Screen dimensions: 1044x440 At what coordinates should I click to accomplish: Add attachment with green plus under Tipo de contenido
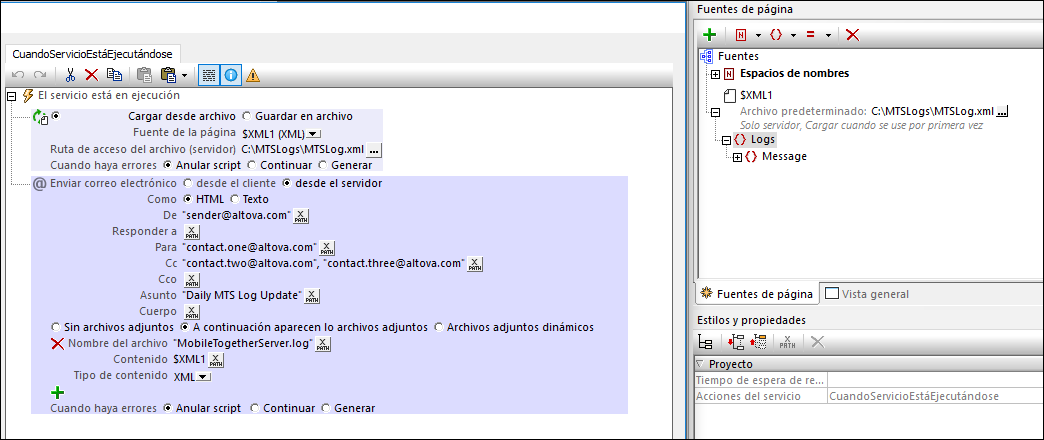57,392
